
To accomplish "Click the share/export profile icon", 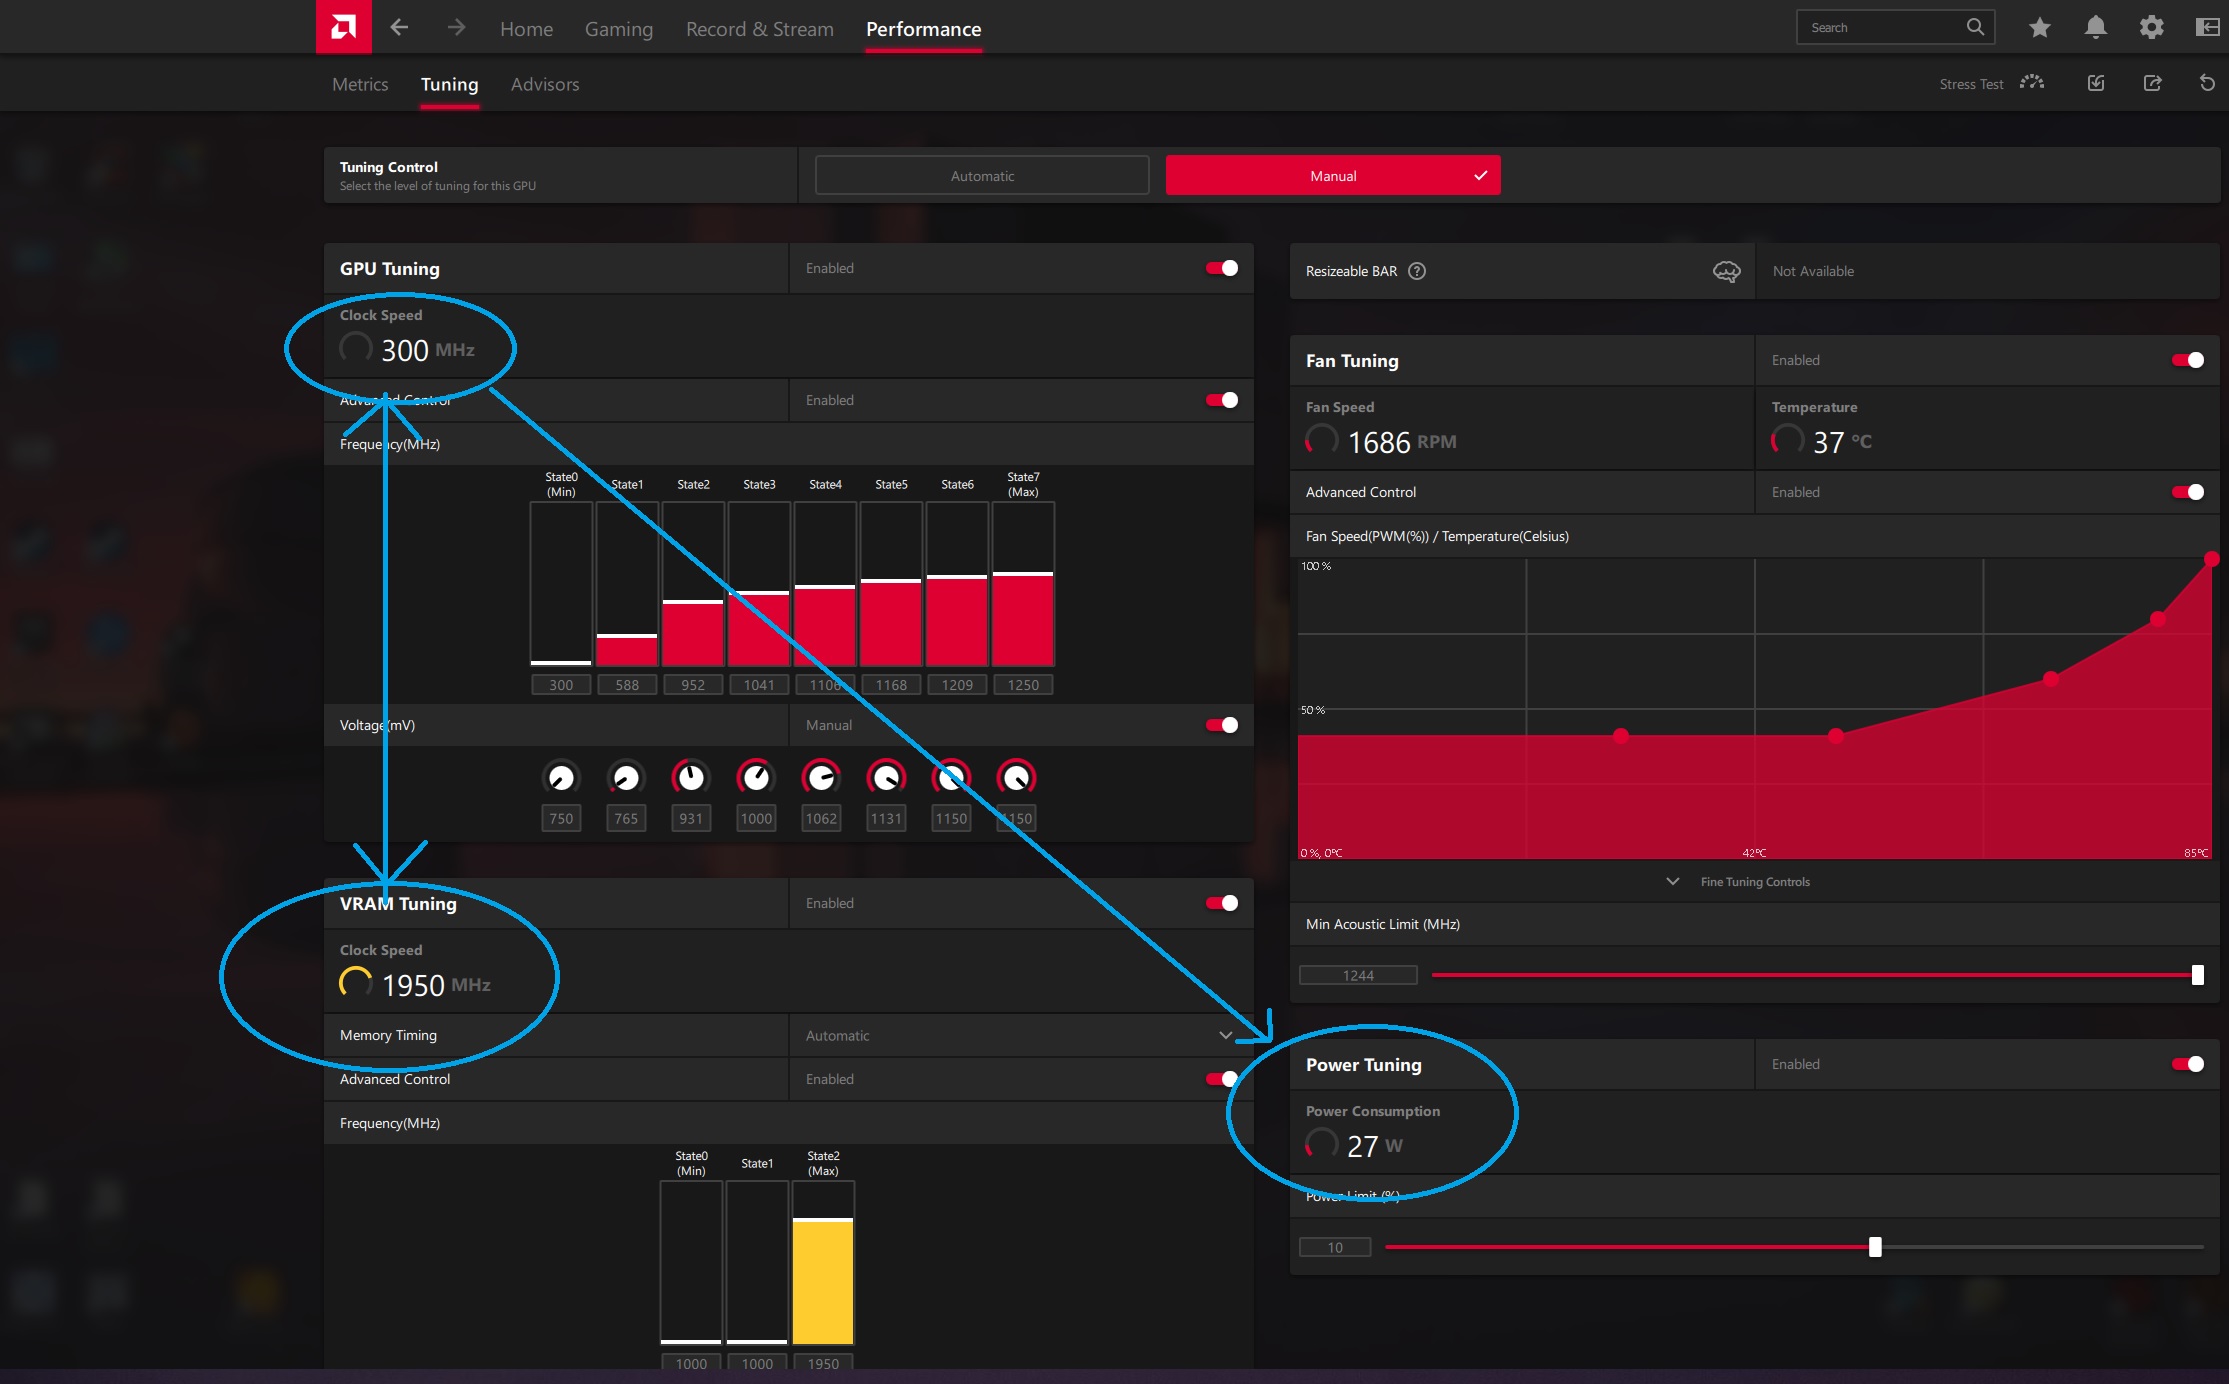I will [2152, 83].
